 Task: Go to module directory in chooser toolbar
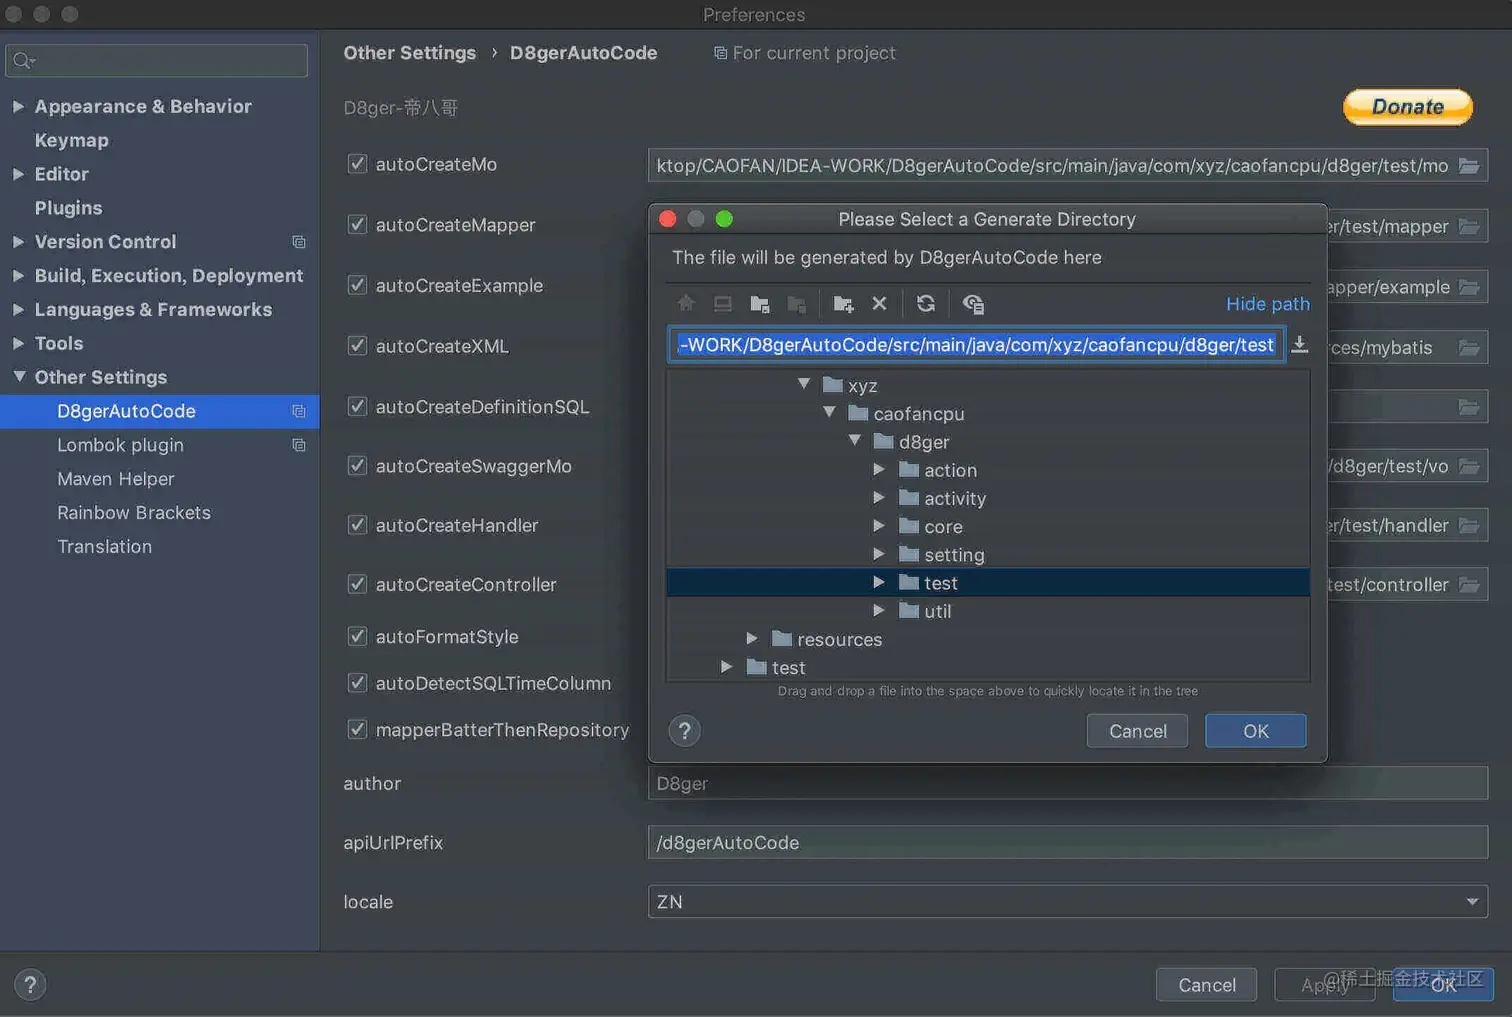797,303
